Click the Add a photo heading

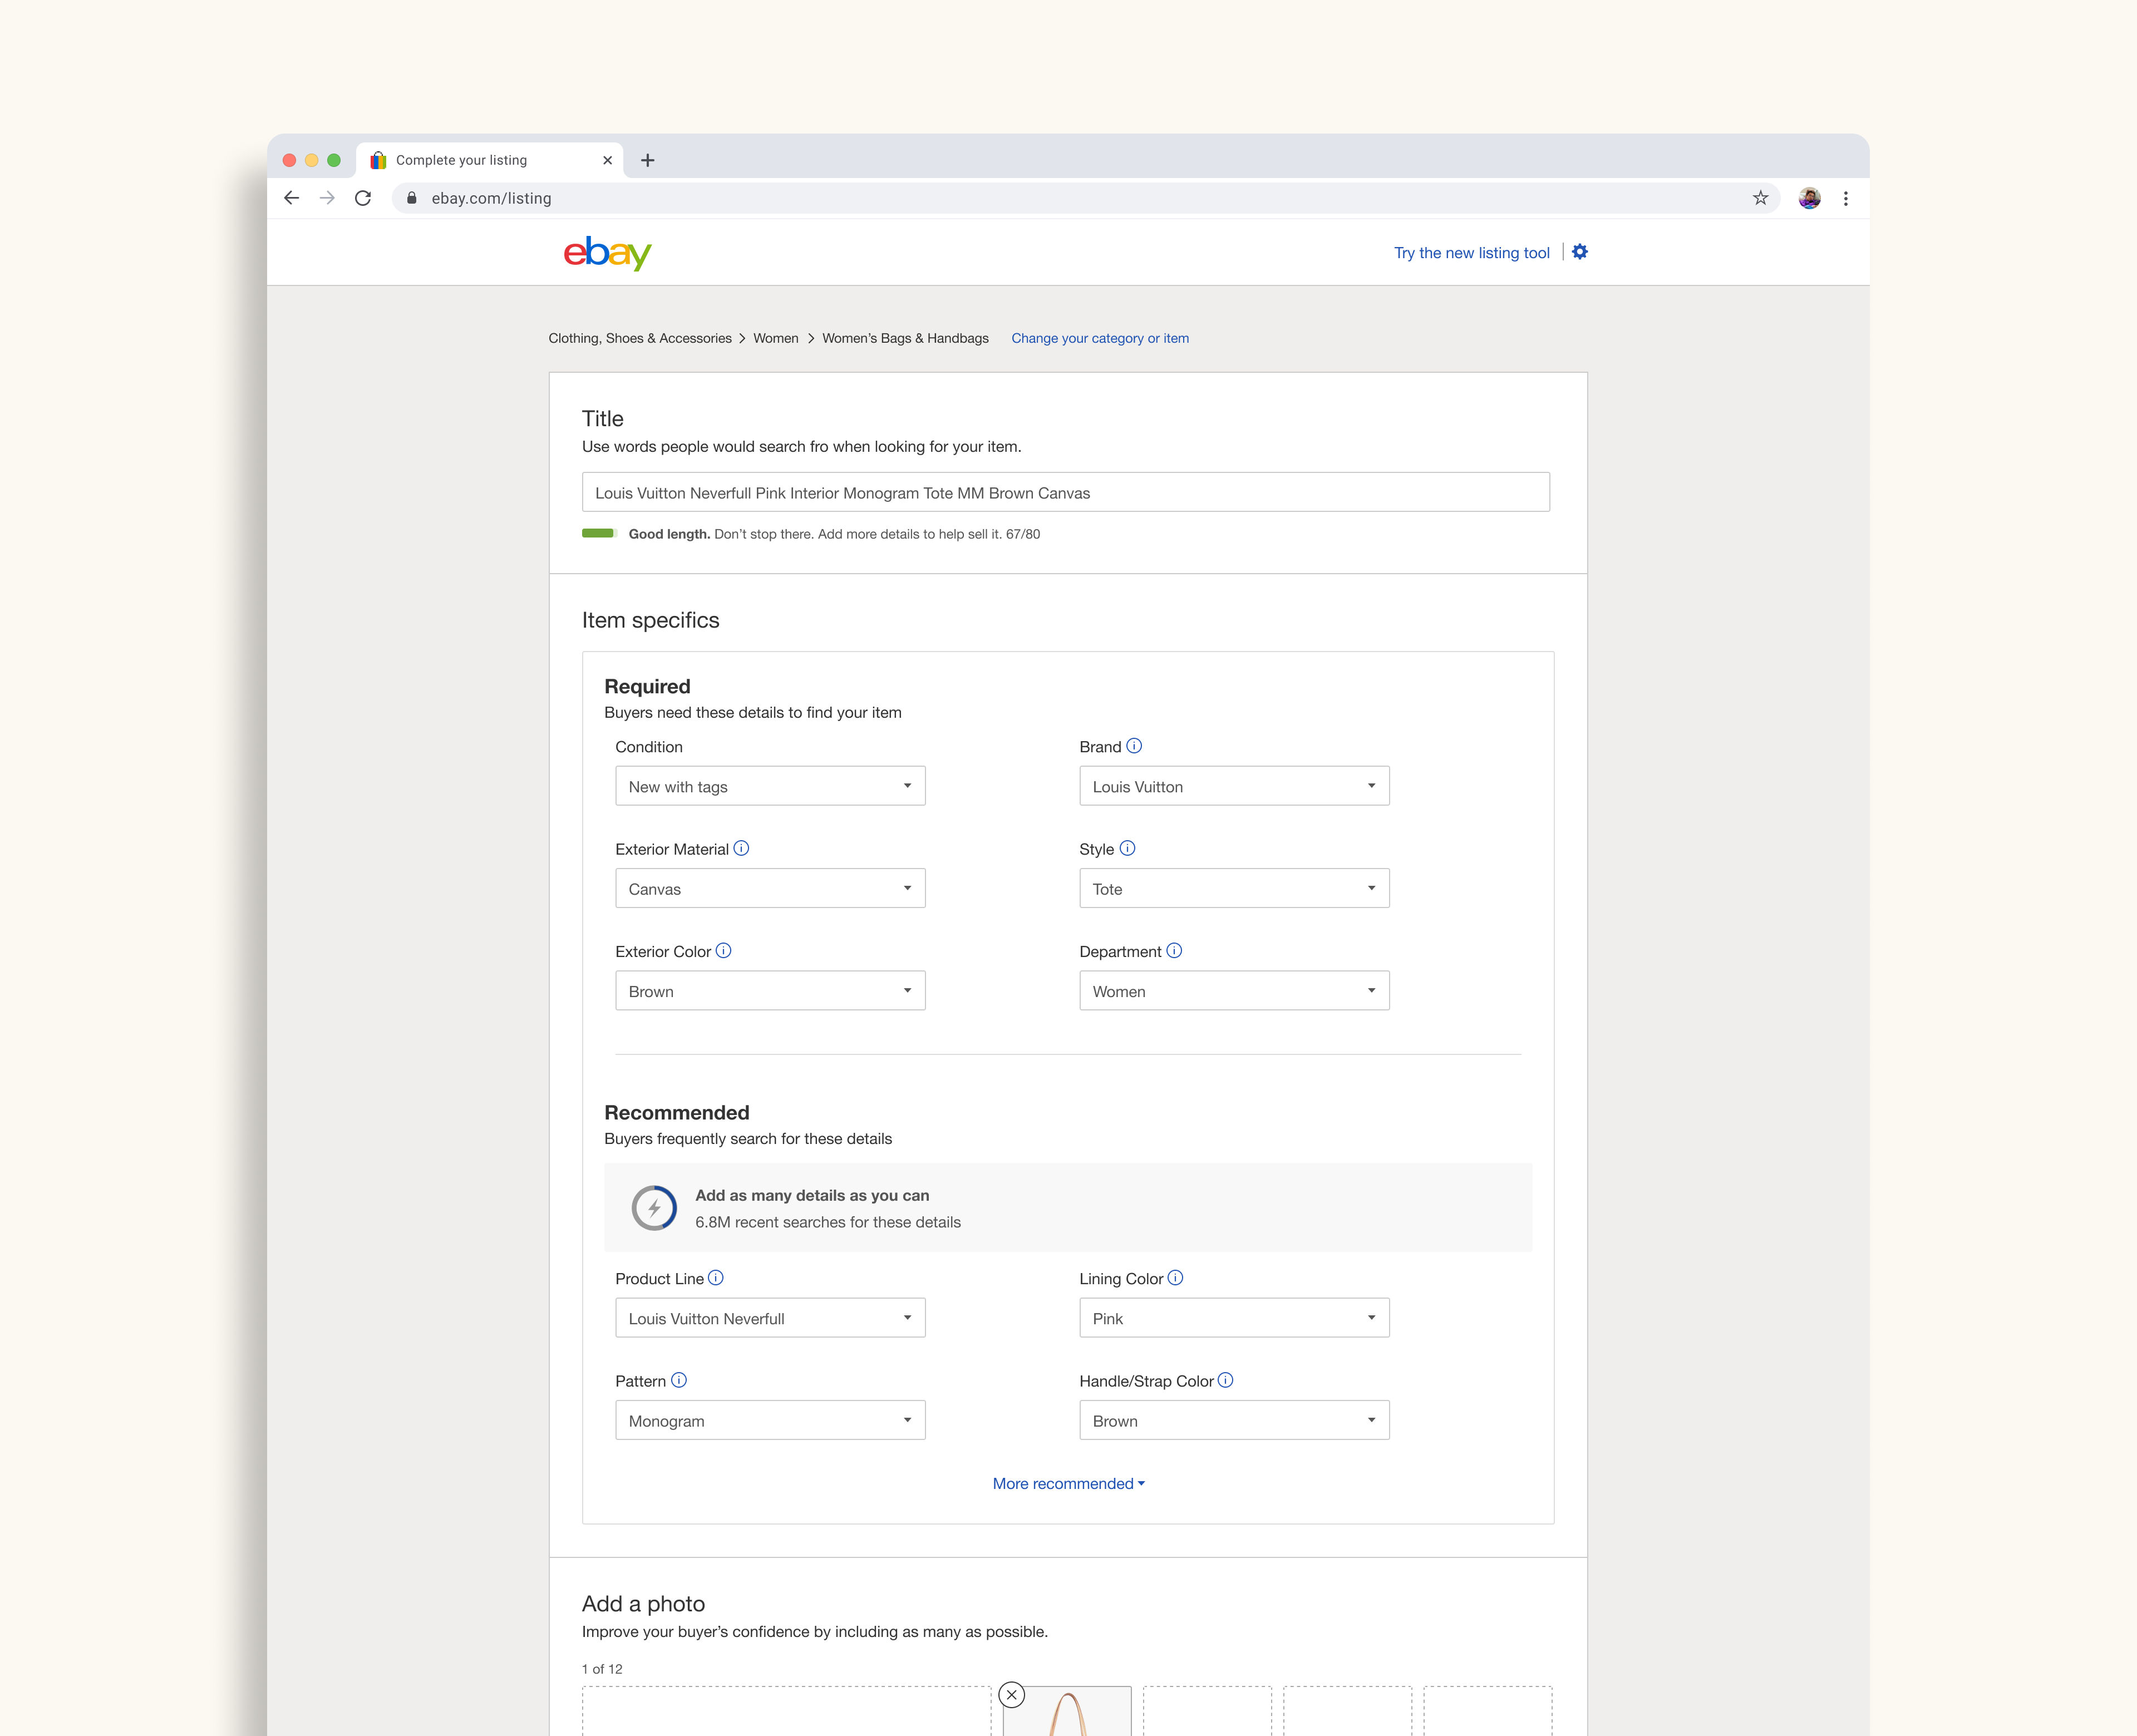point(643,1604)
